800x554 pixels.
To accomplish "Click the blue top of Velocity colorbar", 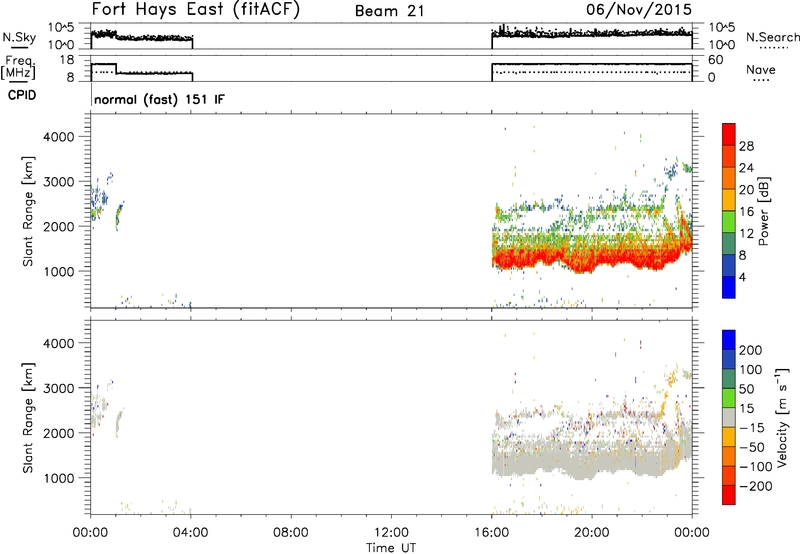I will 729,340.
